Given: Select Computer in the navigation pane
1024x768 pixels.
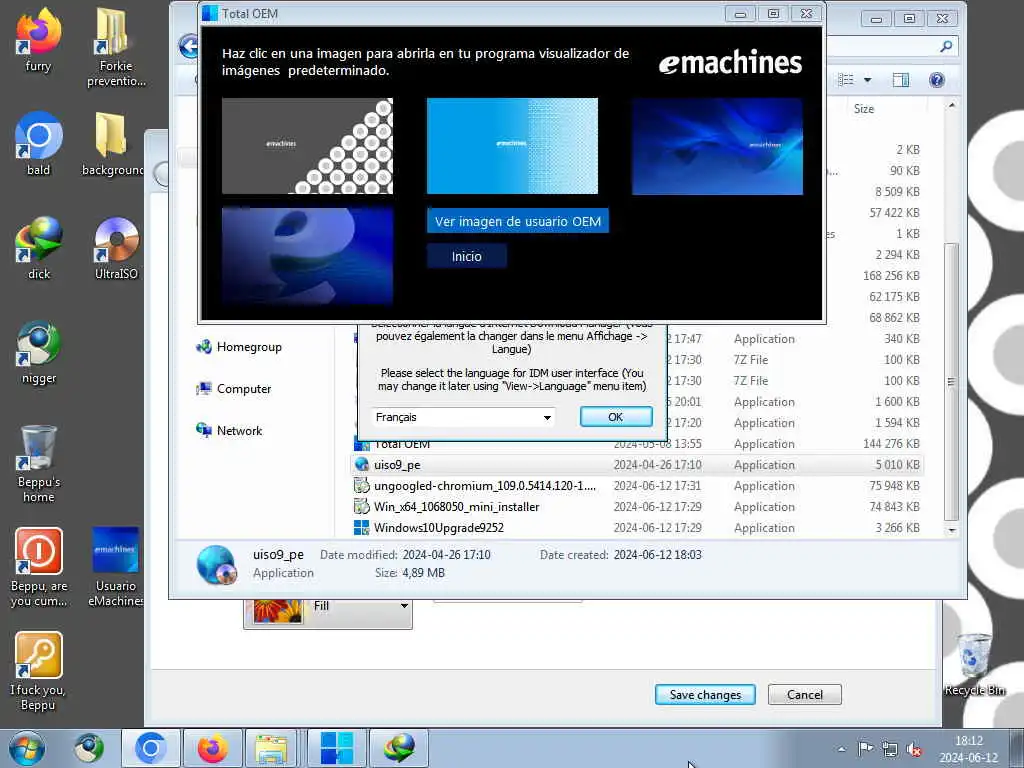Looking at the screenshot, I should click(x=234, y=389).
